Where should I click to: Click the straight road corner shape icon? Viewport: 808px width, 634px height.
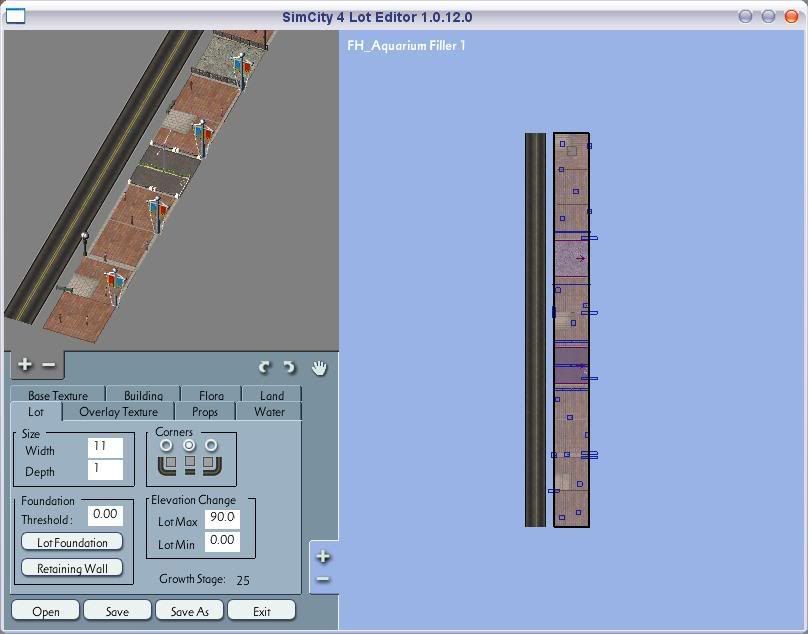[x=190, y=464]
